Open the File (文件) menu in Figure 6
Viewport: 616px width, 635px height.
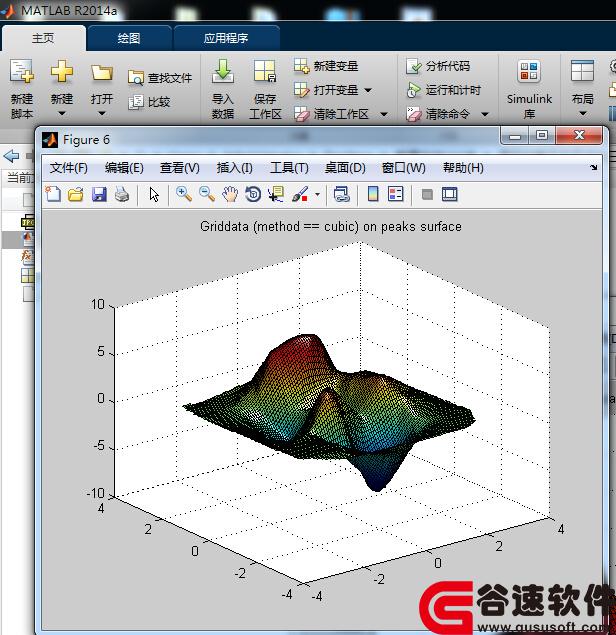[x=68, y=168]
